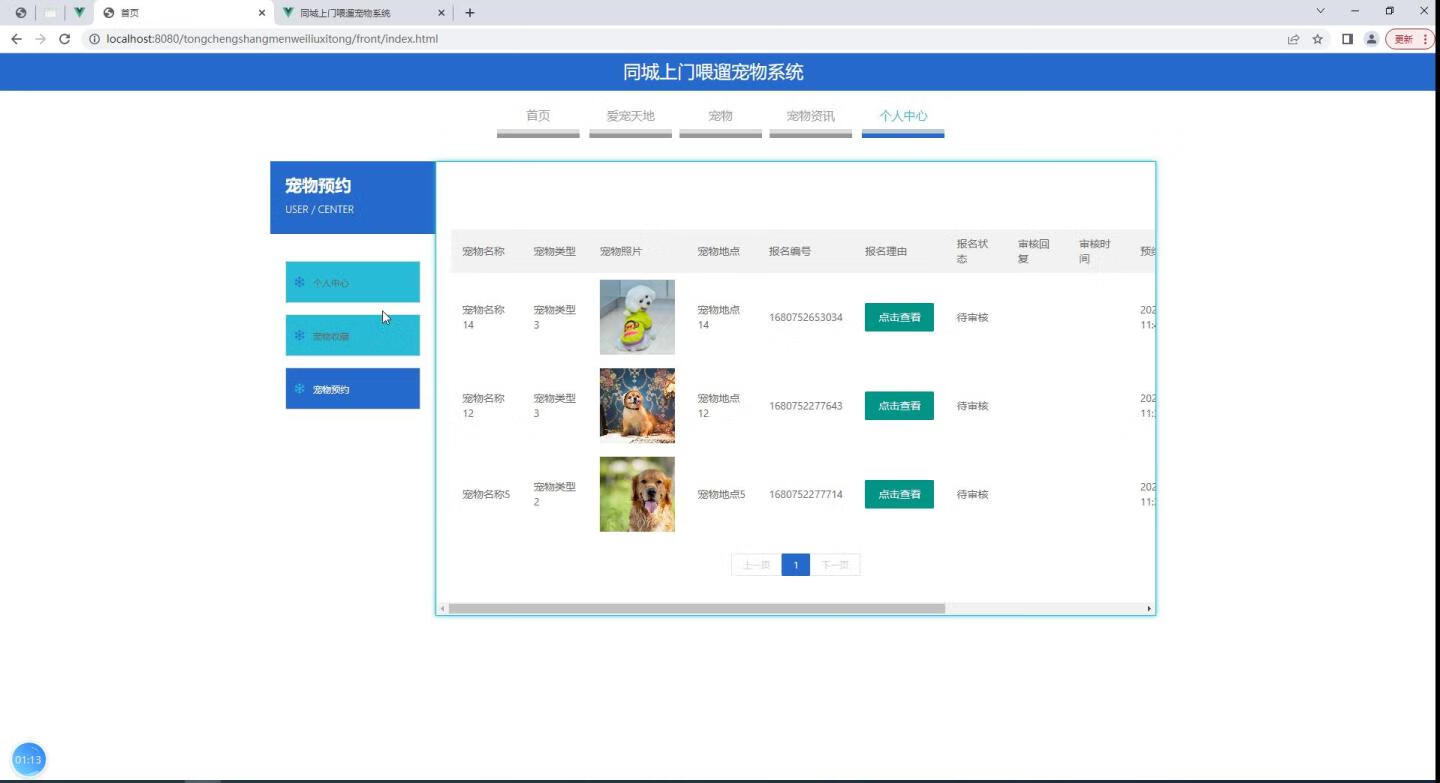
Task: Click the localhost address bar URL
Action: tap(272, 39)
